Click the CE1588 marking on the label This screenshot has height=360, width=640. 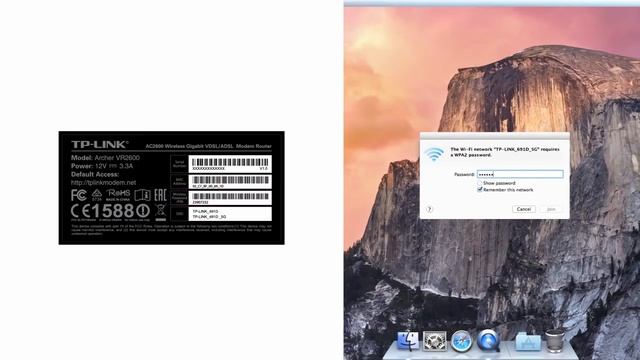(x=110, y=211)
